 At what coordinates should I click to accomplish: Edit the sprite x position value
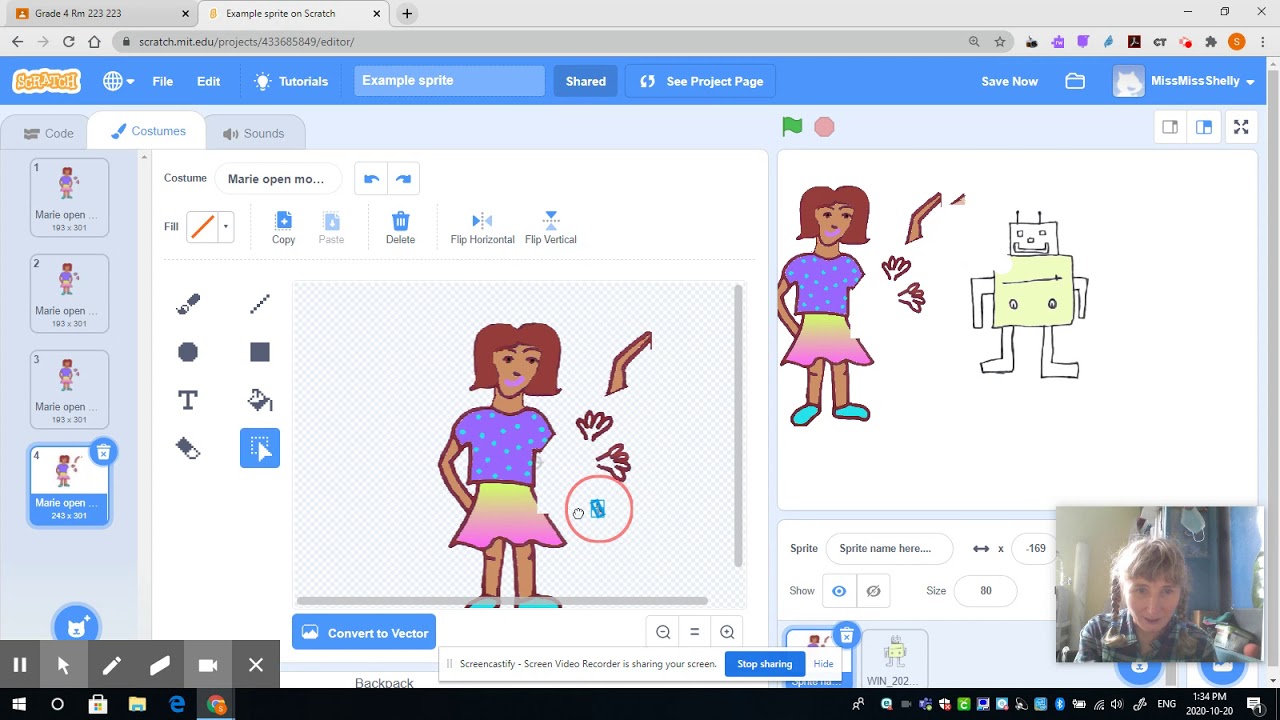click(1036, 548)
